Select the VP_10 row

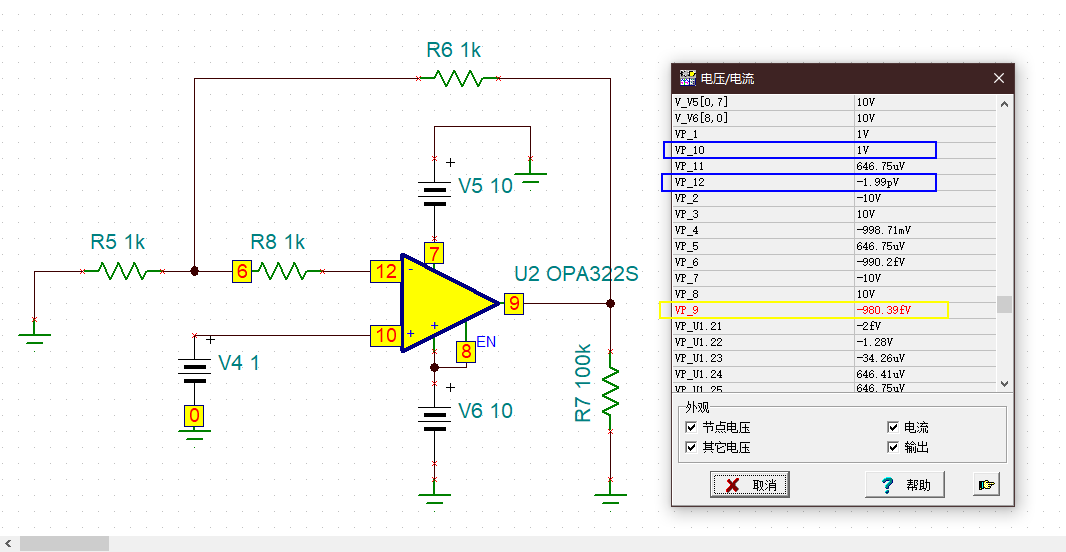[835, 150]
